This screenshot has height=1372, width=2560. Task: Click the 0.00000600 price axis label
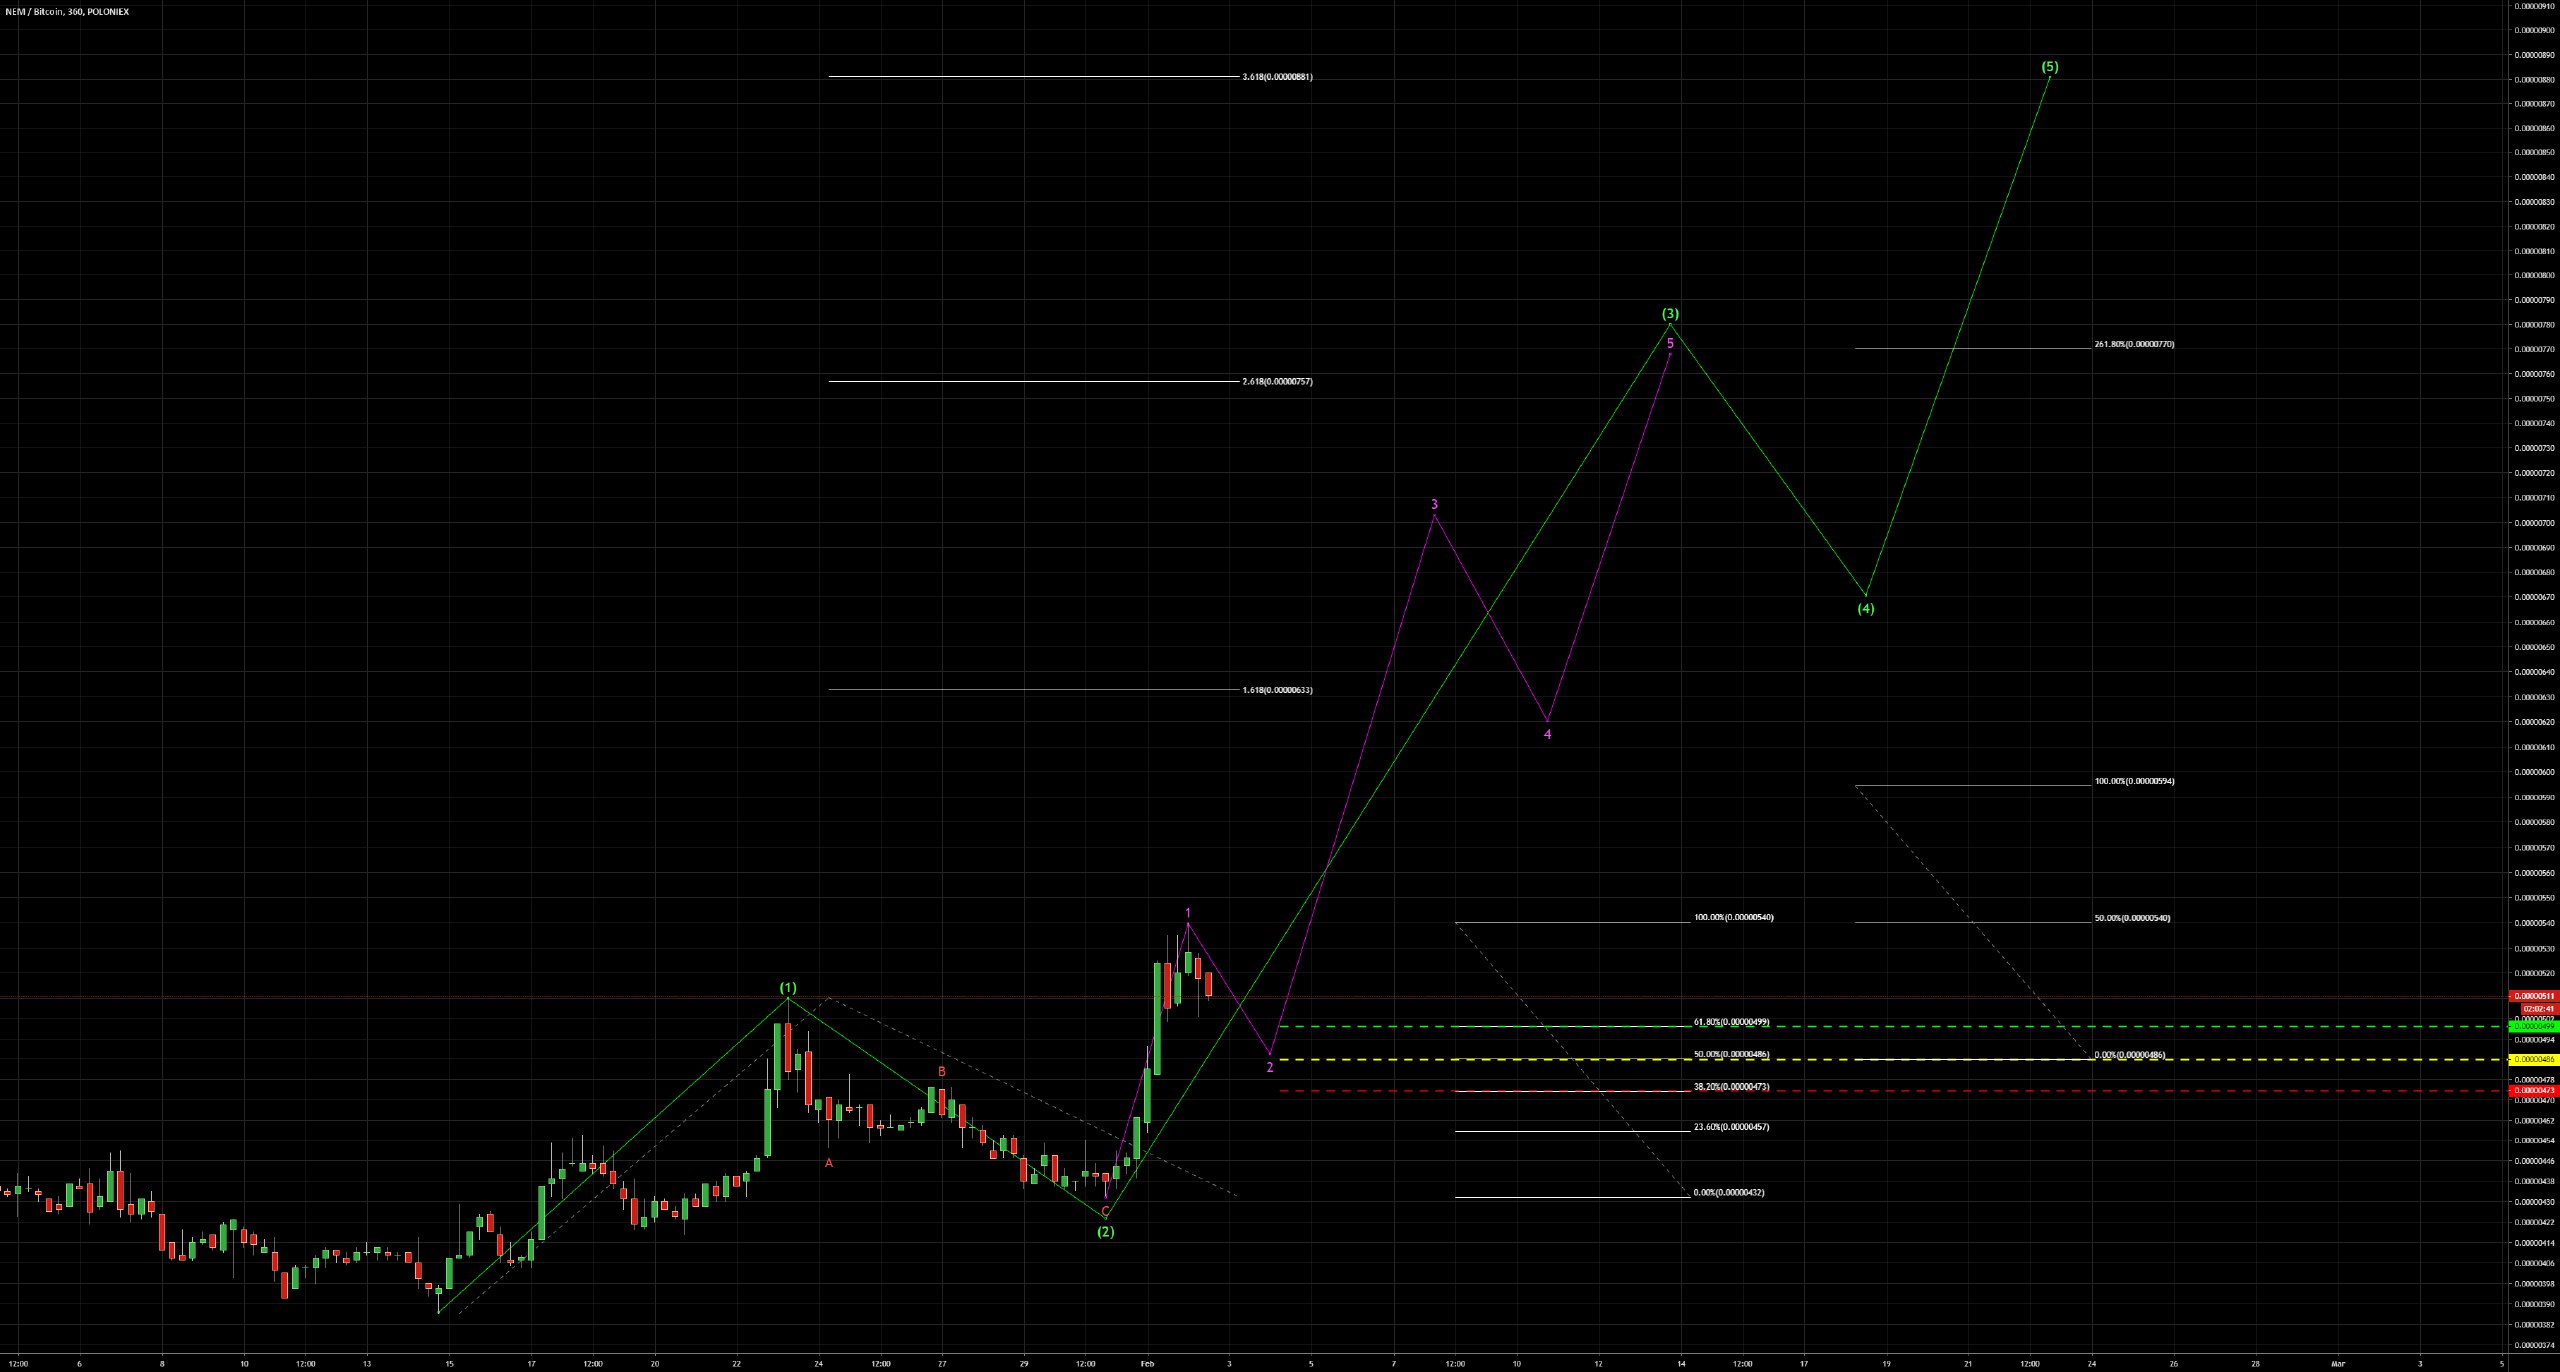pyautogui.click(x=2535, y=772)
